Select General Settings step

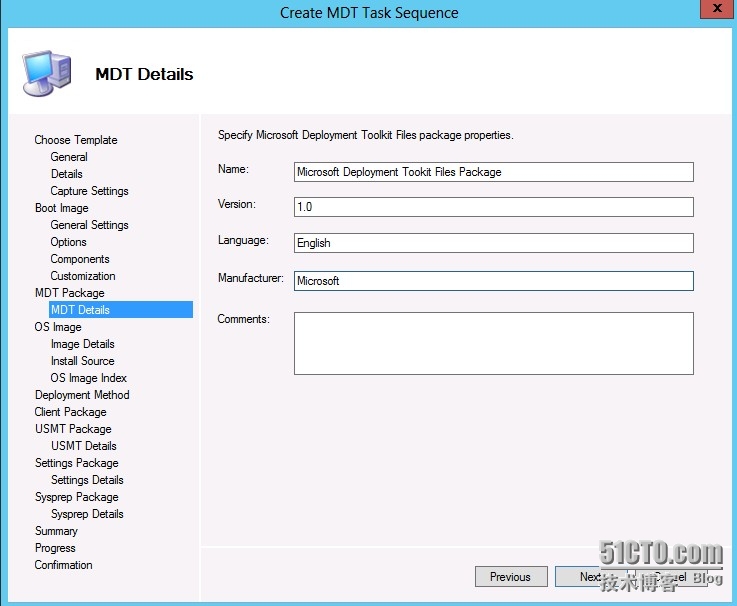point(89,225)
